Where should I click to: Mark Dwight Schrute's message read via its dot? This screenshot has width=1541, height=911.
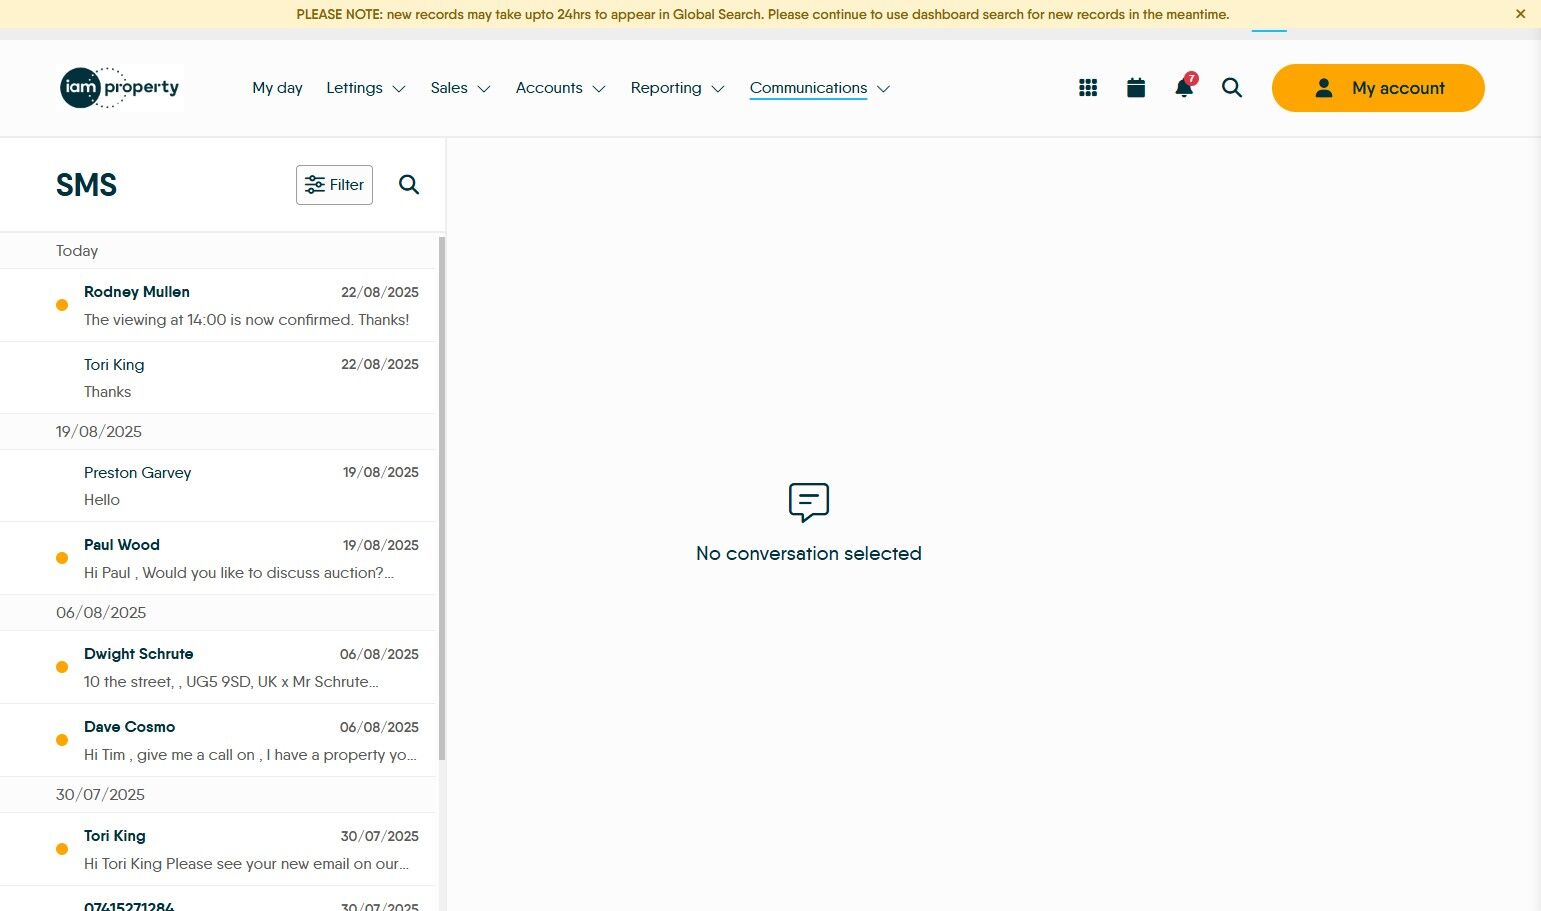[61, 666]
